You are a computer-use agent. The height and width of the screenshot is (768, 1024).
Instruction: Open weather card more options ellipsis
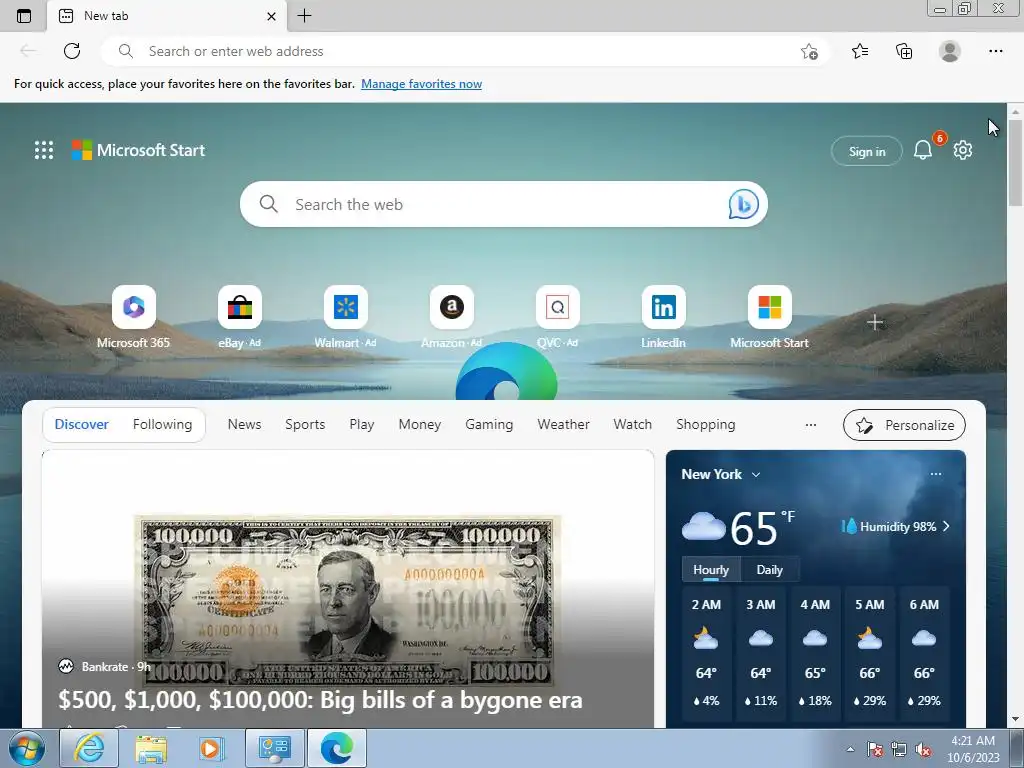(936, 474)
